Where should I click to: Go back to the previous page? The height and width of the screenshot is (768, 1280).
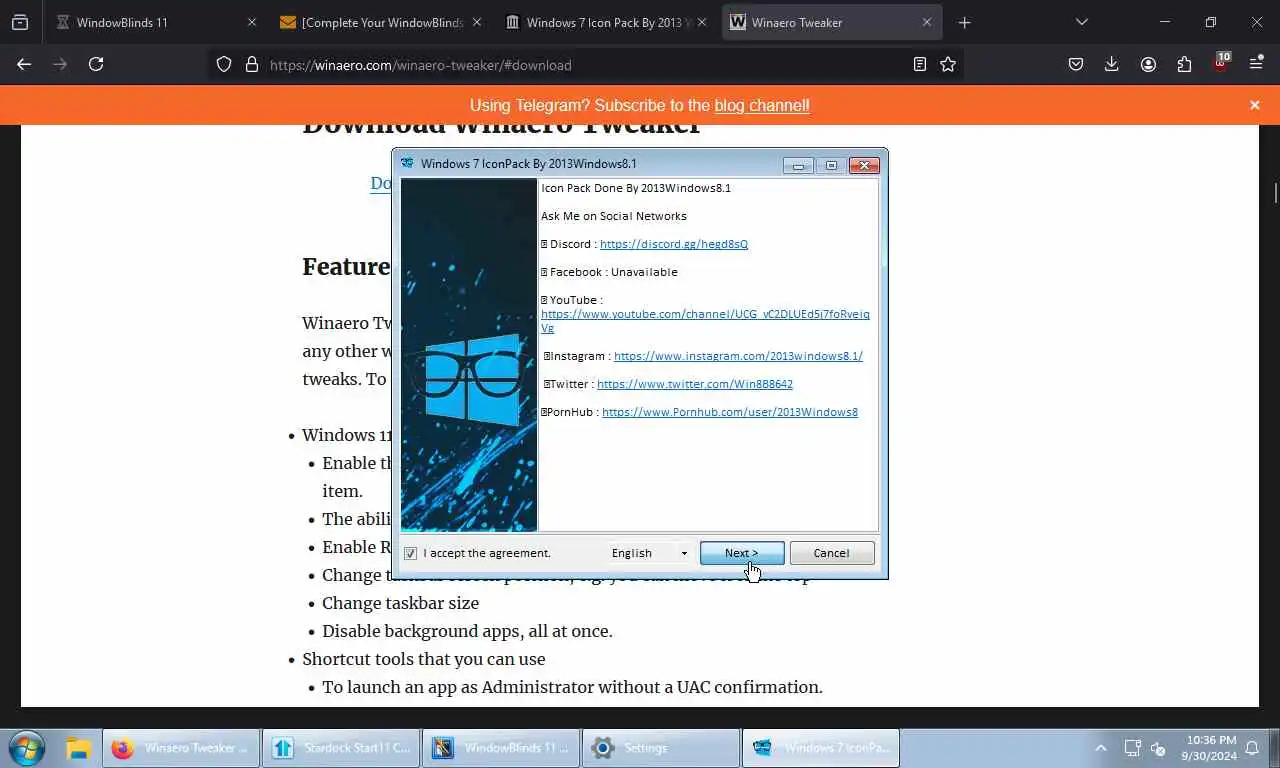click(24, 64)
